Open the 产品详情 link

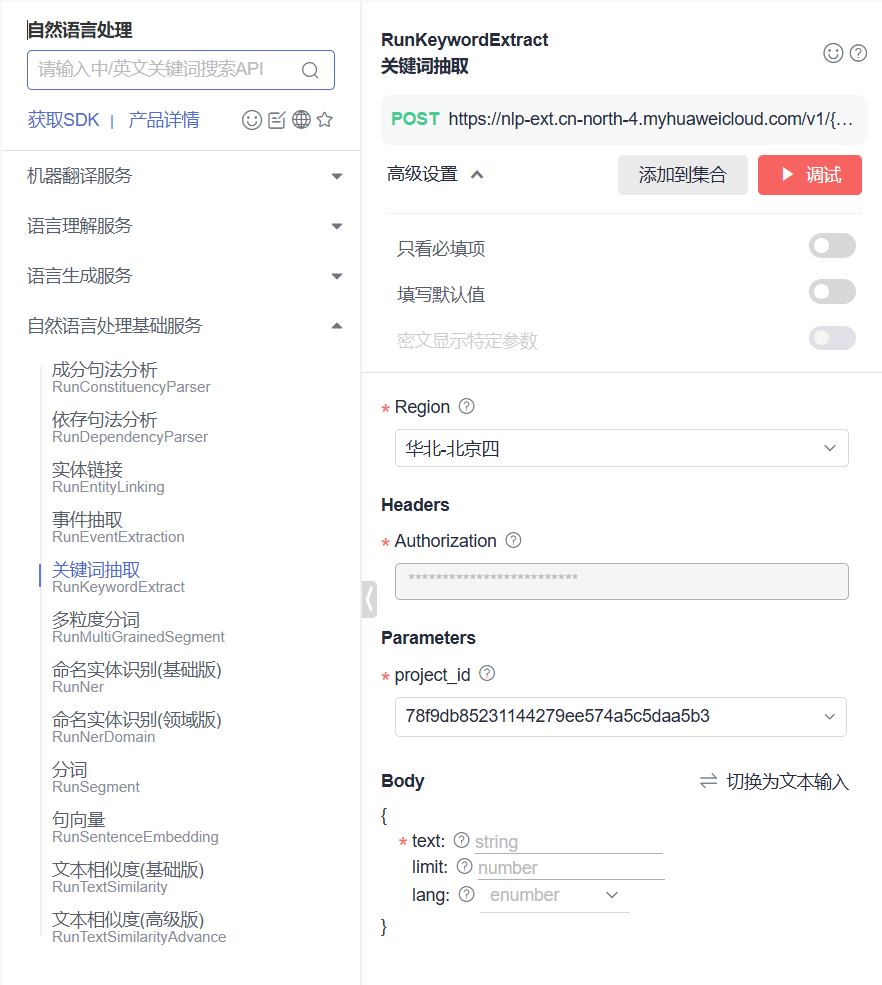(164, 120)
